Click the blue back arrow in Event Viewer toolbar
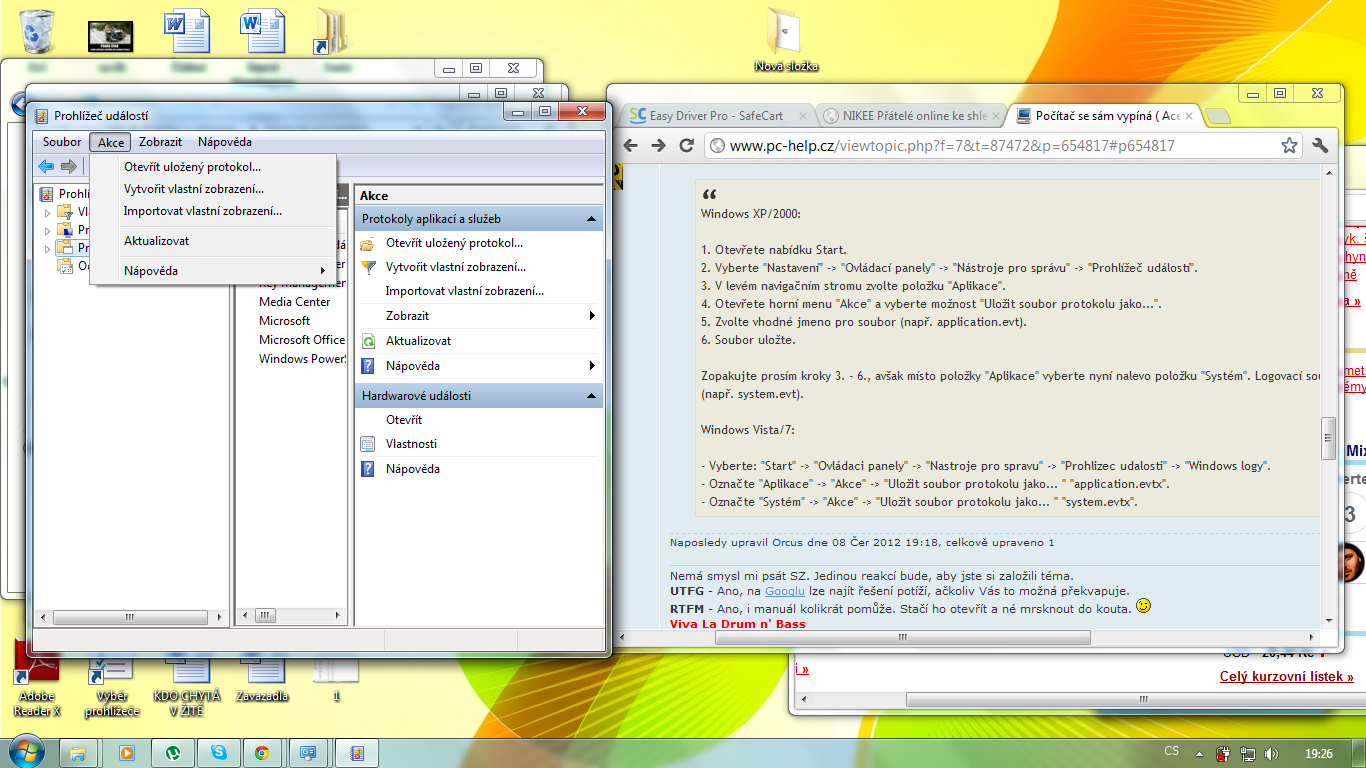The image size is (1366, 768). [46, 166]
